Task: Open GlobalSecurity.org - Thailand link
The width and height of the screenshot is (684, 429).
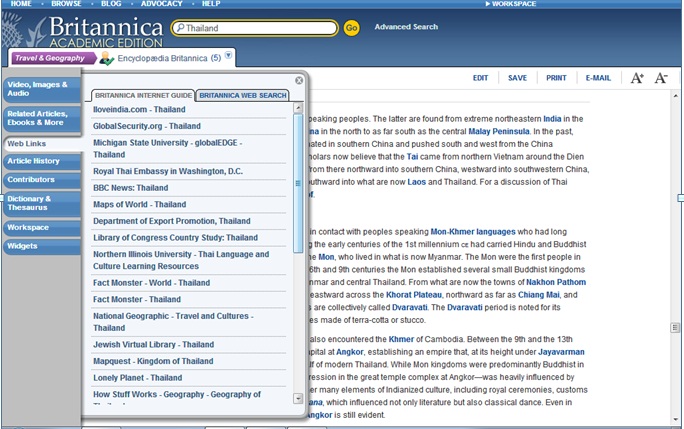Action: pos(147,126)
